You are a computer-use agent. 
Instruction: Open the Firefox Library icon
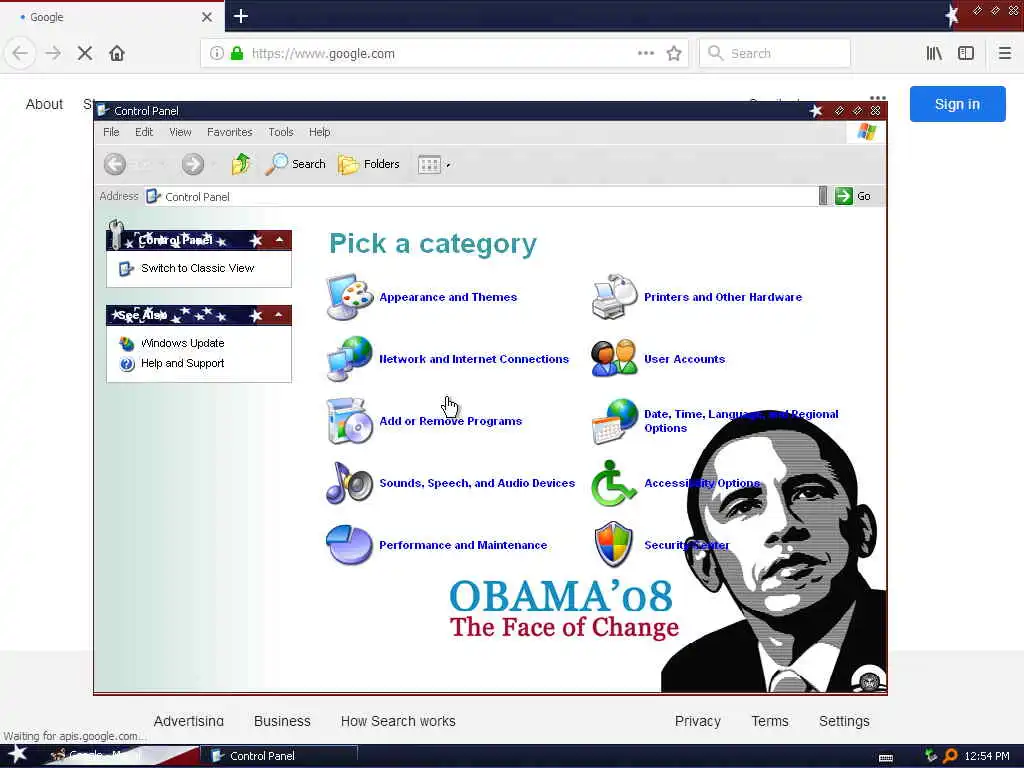(934, 53)
